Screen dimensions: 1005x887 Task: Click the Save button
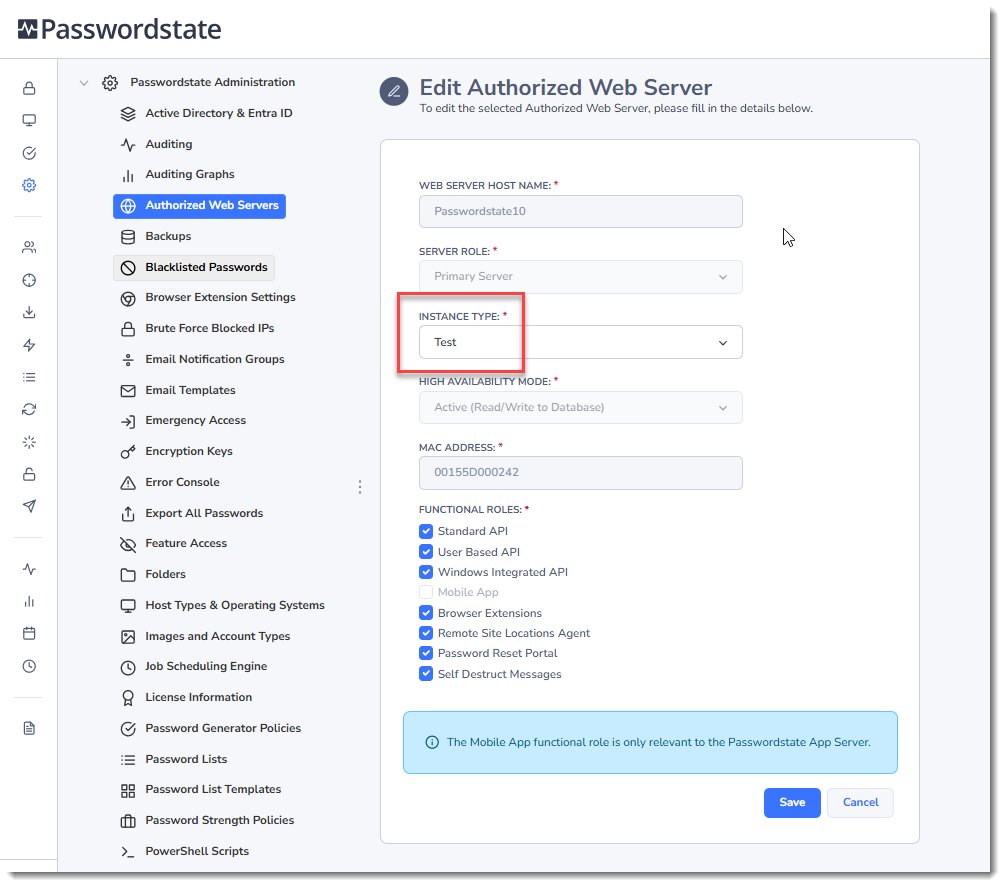coord(792,803)
